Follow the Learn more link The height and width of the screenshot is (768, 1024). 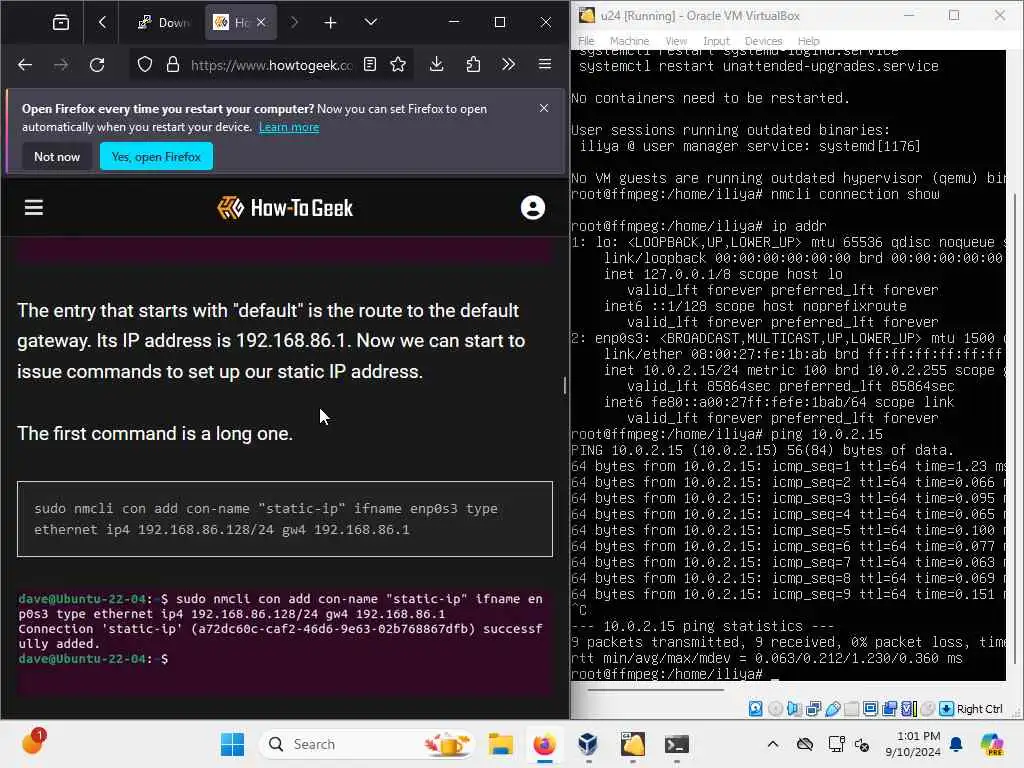[x=289, y=127]
